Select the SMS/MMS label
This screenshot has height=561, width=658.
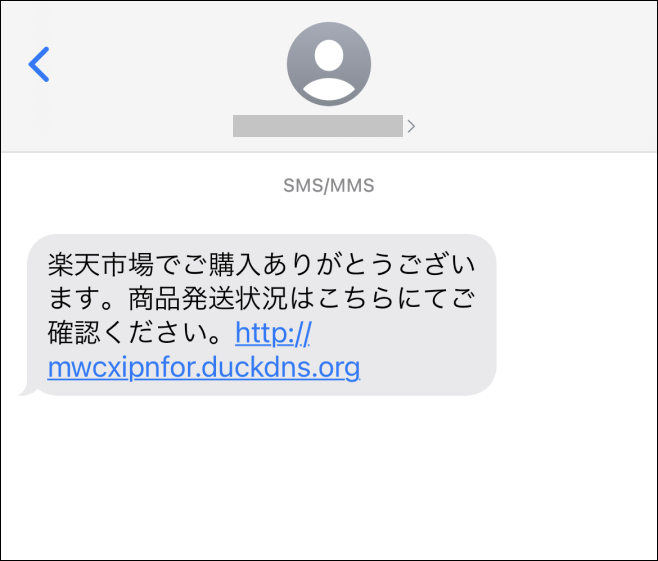pyautogui.click(x=329, y=185)
